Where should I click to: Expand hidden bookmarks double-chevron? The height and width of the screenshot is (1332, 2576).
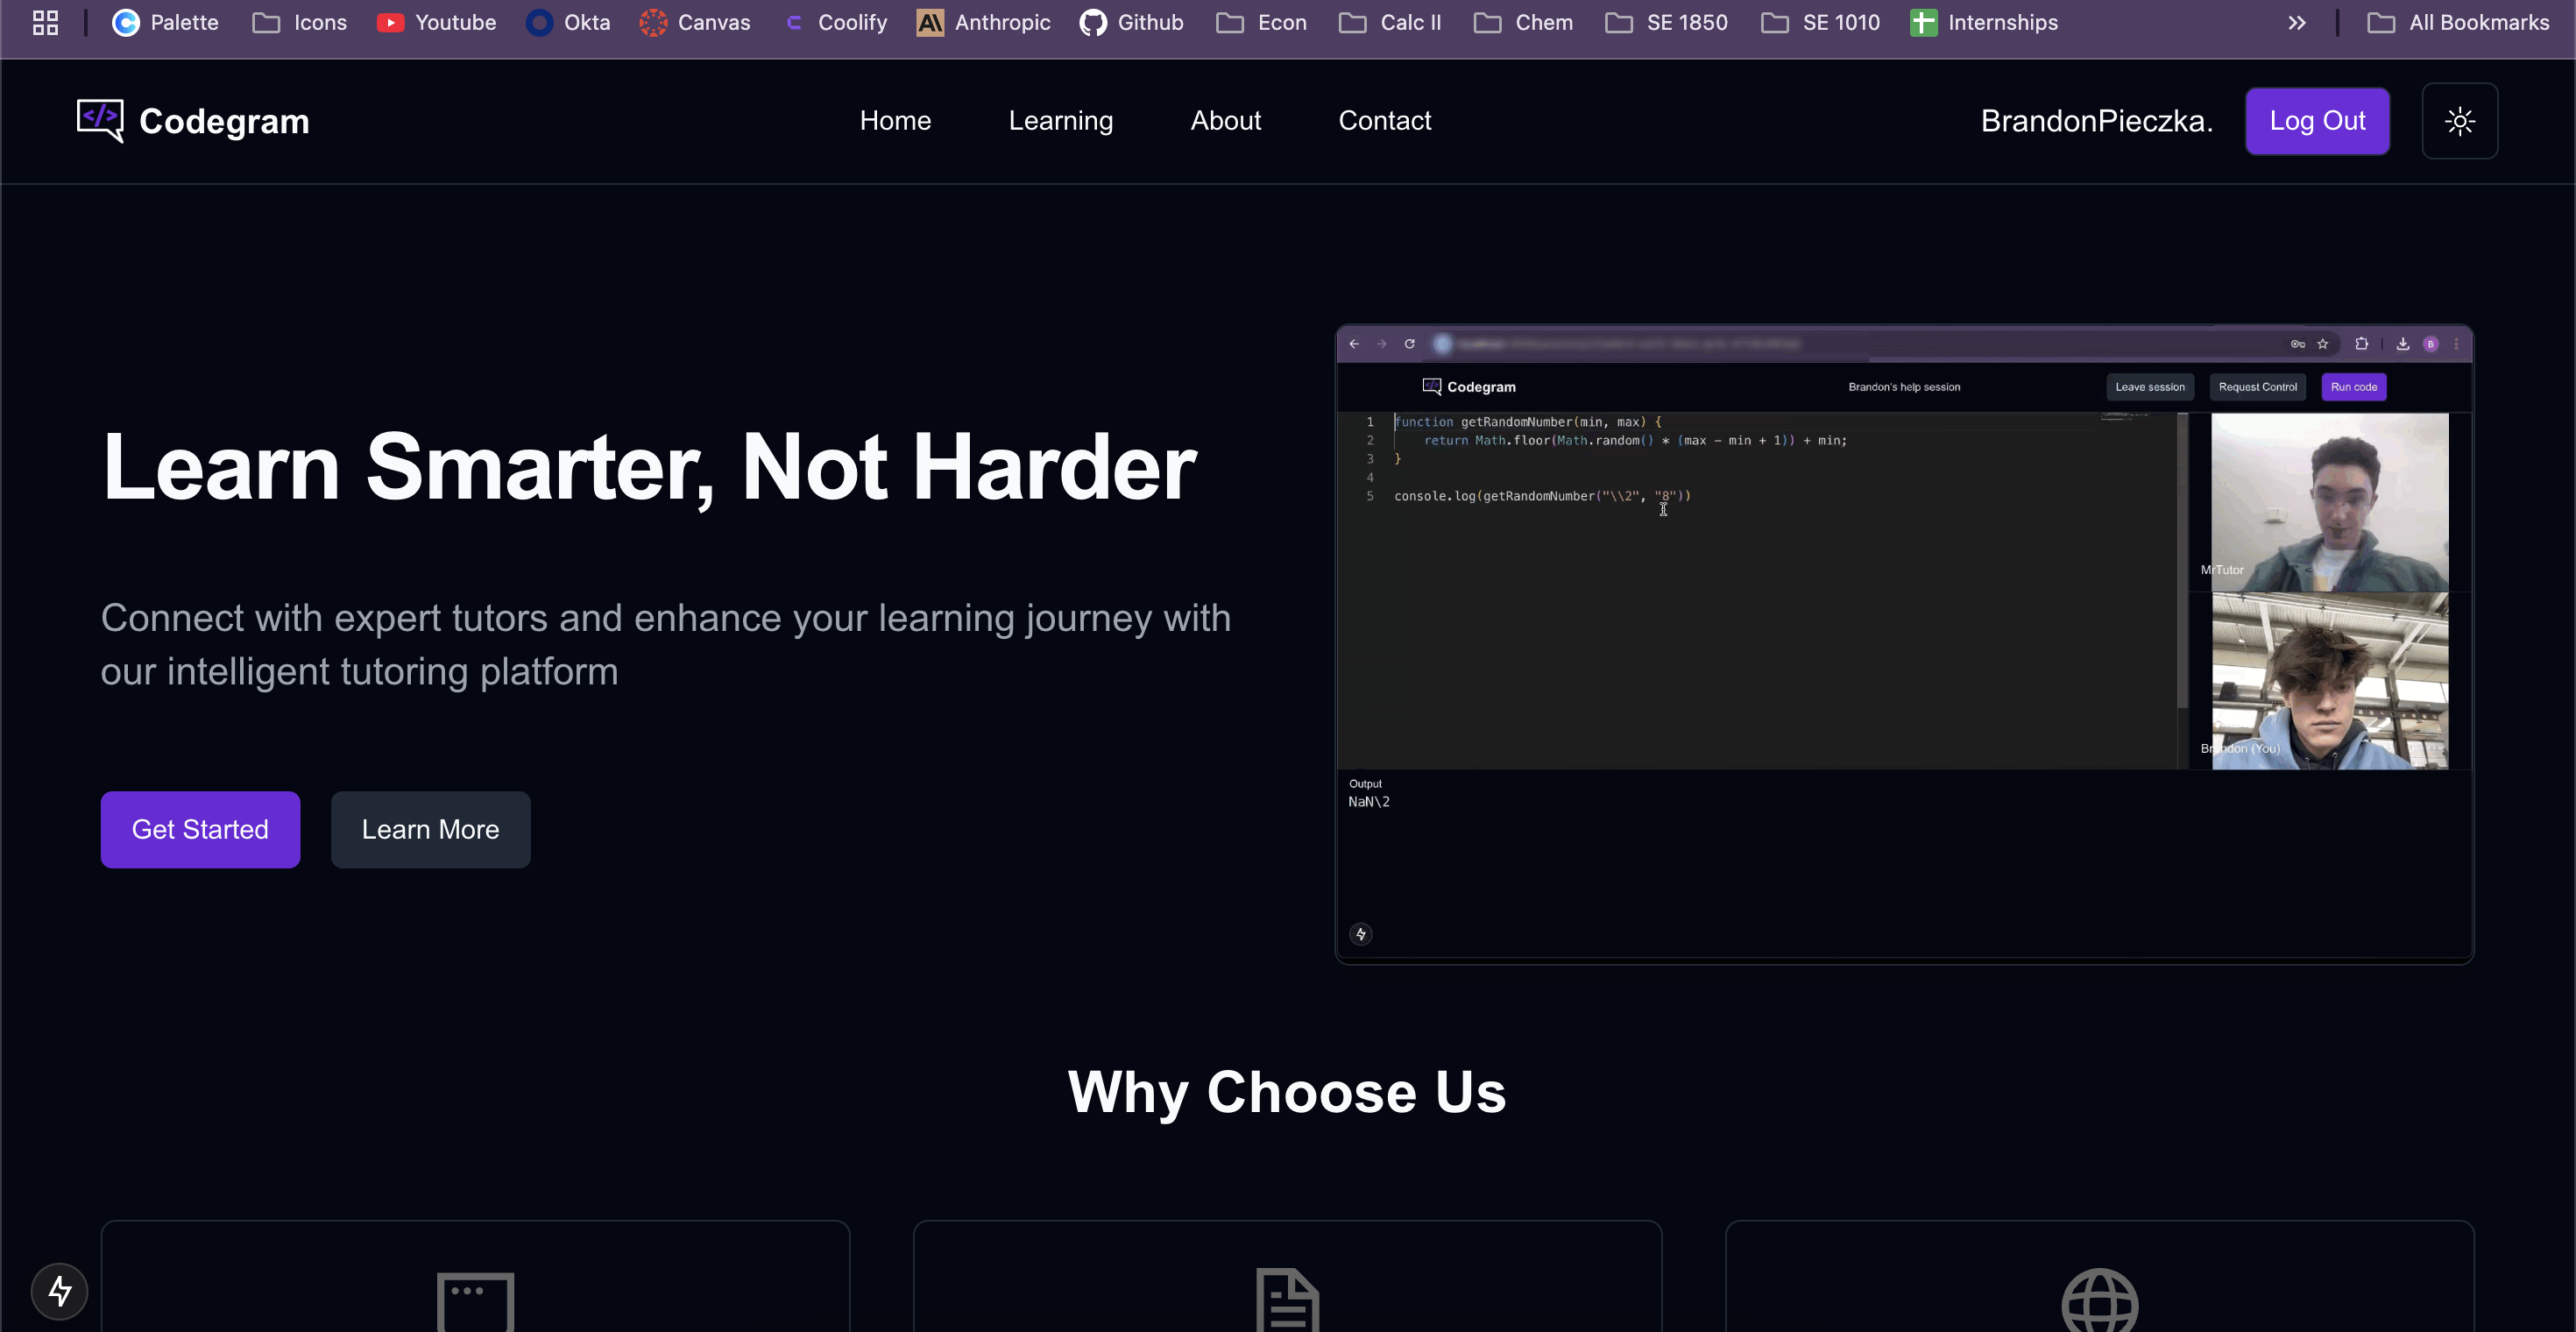(x=2297, y=22)
